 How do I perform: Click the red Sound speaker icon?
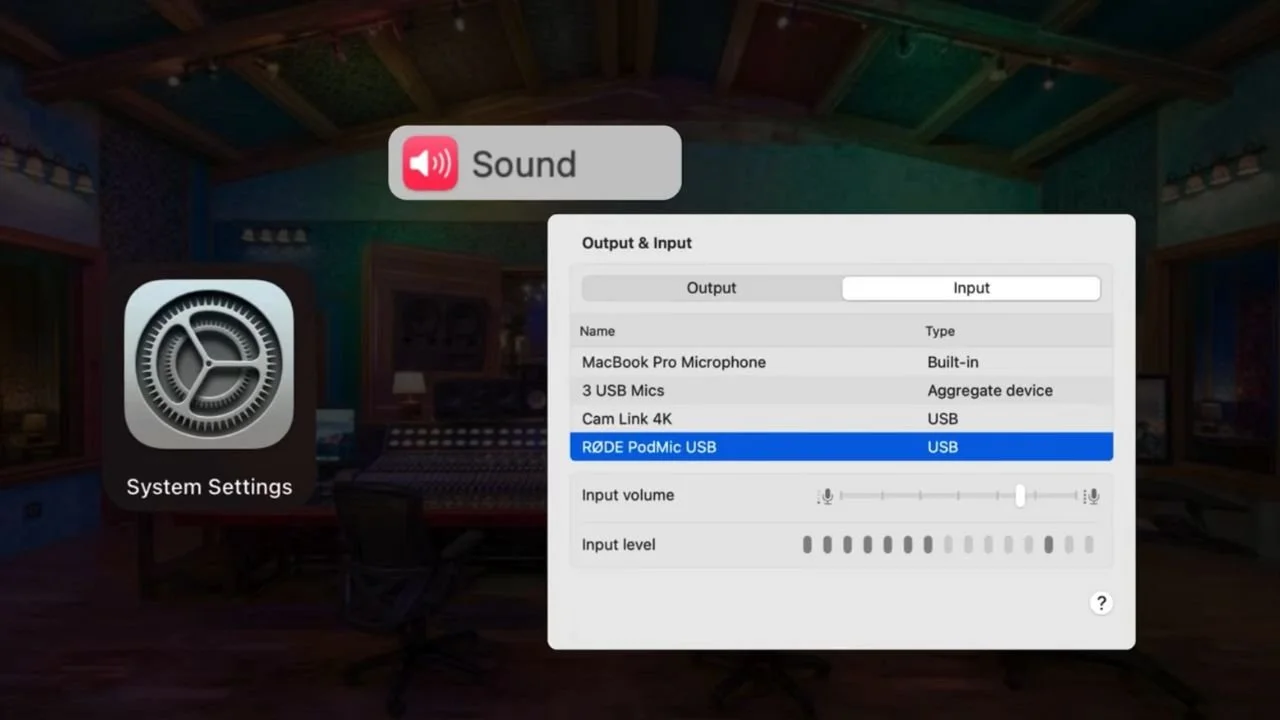point(430,163)
